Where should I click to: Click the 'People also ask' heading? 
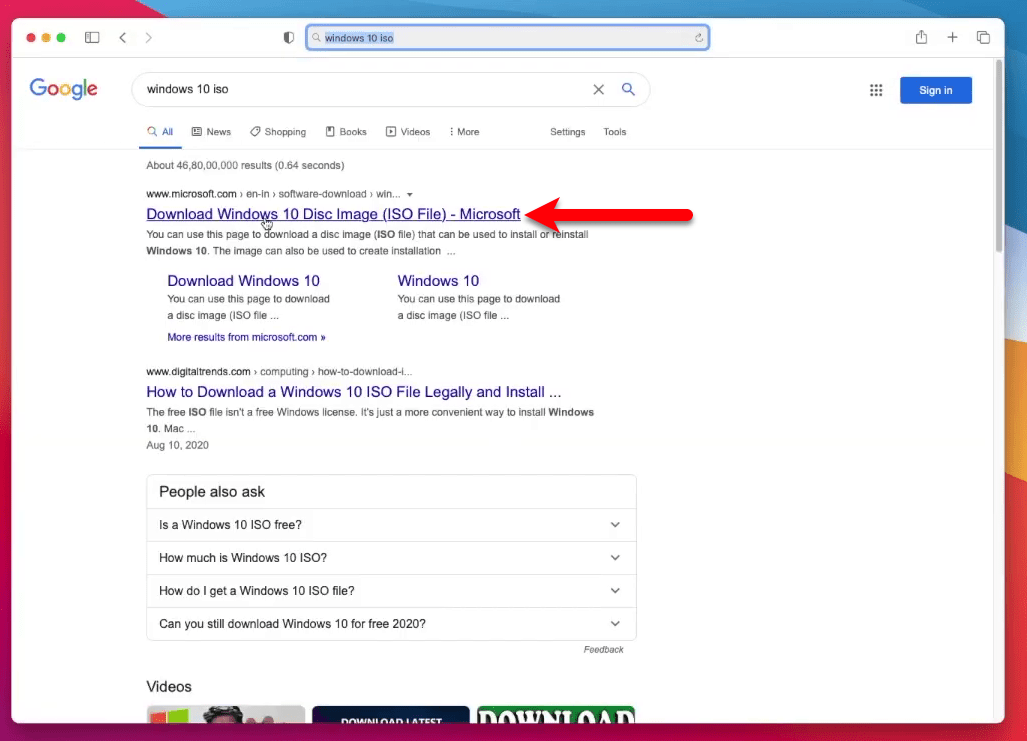(x=212, y=491)
